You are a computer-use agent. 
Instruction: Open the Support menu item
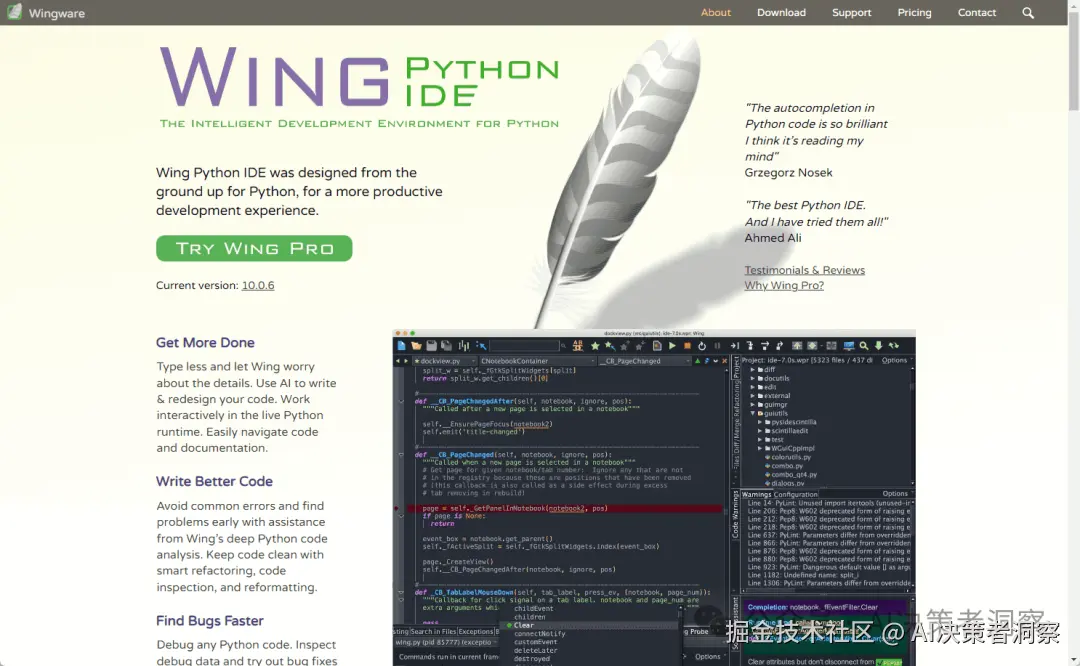tap(851, 12)
